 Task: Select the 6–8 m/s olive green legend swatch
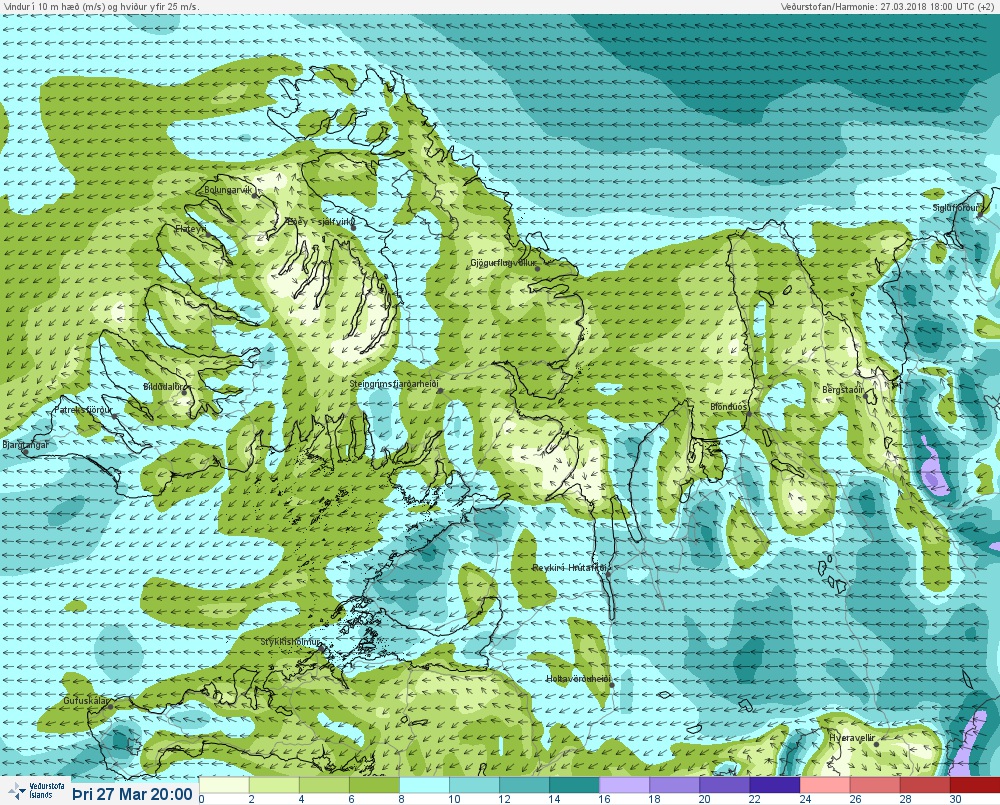point(374,784)
